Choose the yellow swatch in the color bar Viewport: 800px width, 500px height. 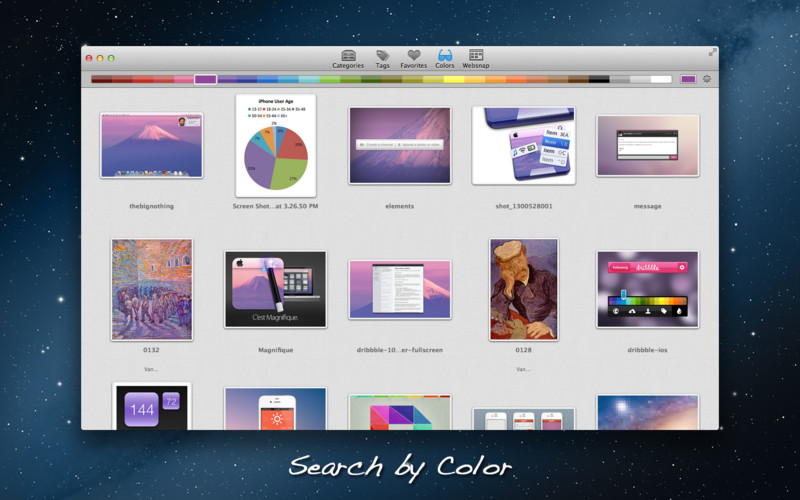453,79
